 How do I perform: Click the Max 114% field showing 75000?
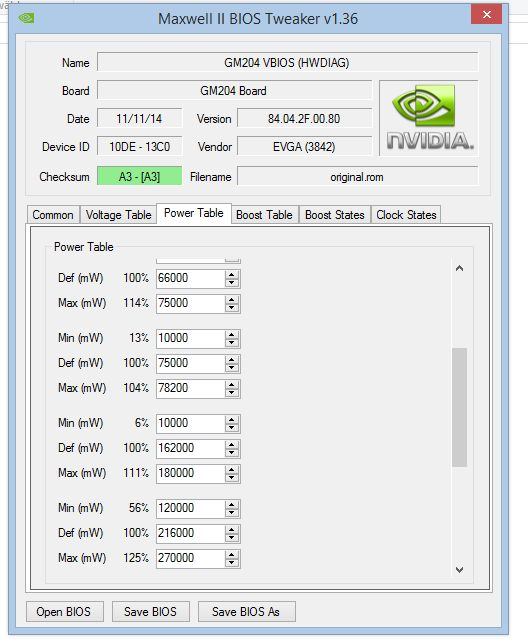coord(191,303)
